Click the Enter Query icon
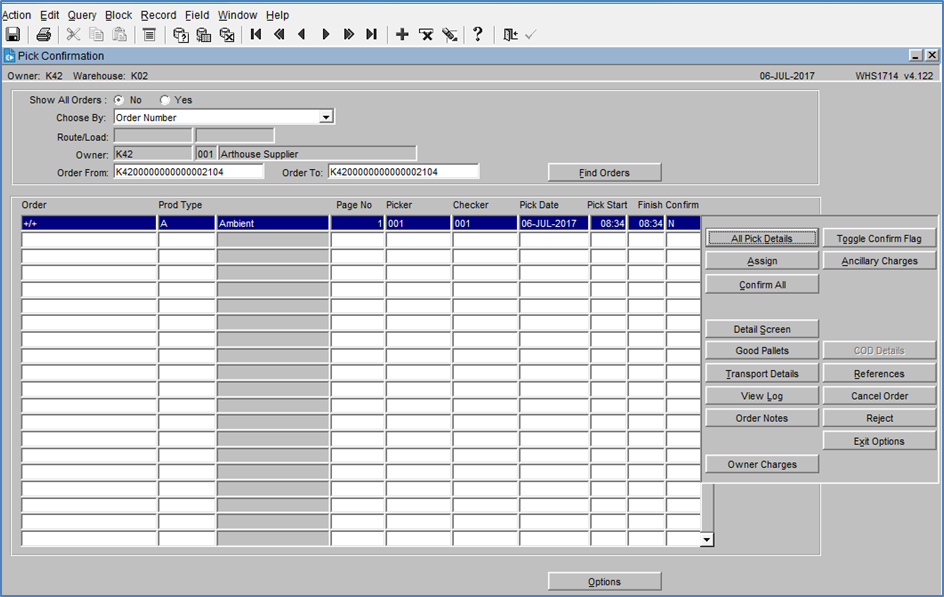Image resolution: width=944 pixels, height=597 pixels. 181,35
